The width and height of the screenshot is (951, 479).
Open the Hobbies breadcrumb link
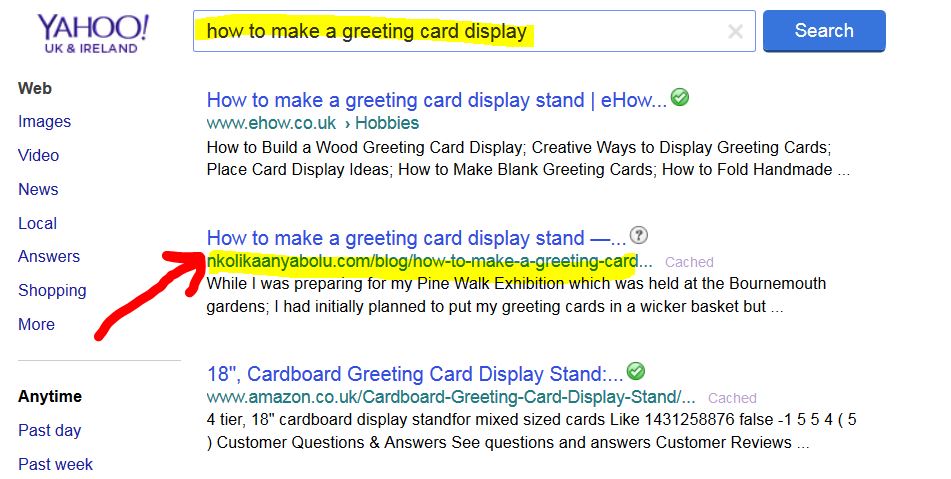click(x=387, y=123)
